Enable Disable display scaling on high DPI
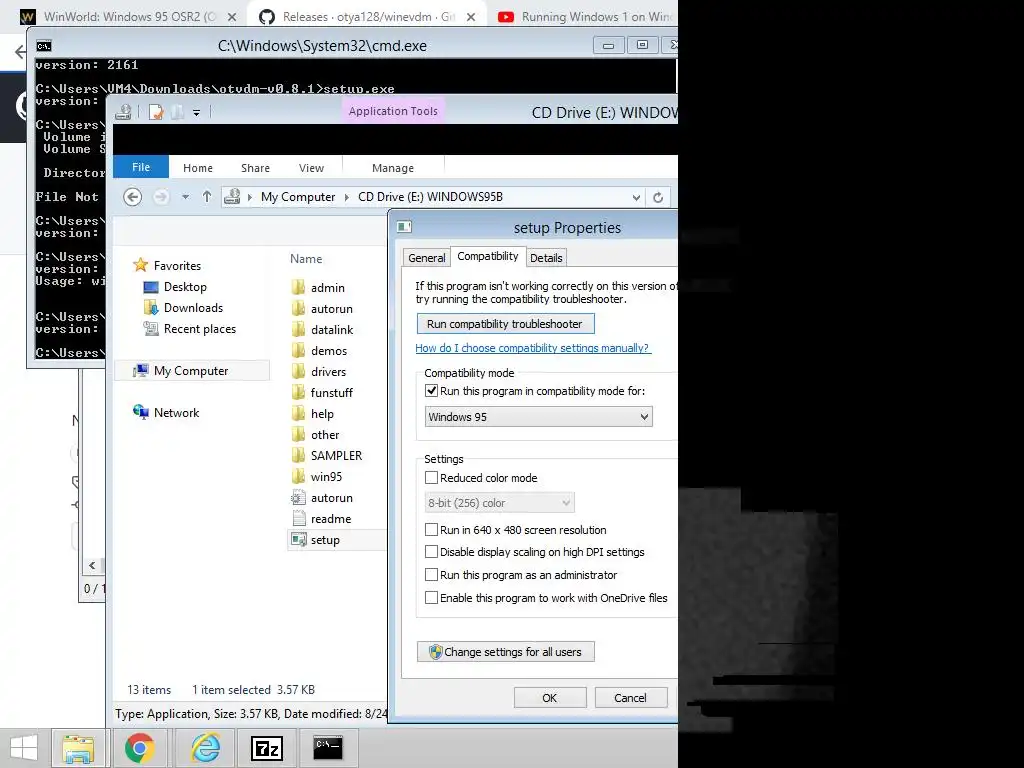Viewport: 1024px width, 768px height. pos(431,552)
